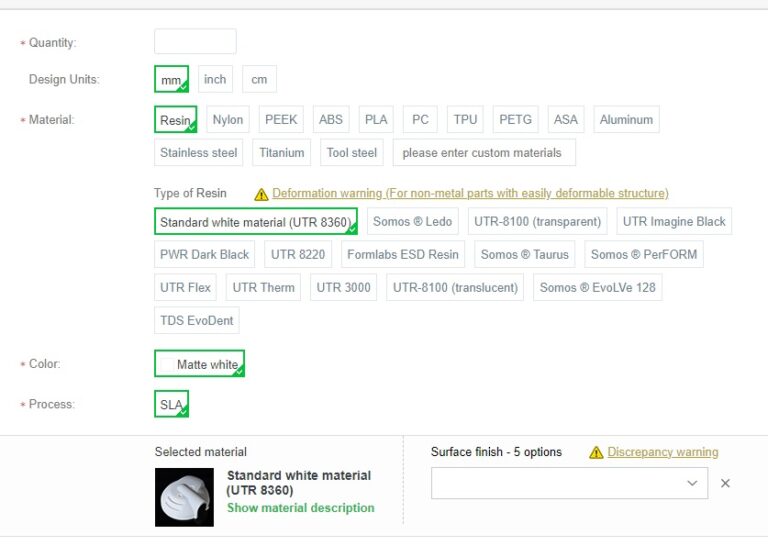Open the Deformation warning link
This screenshot has width=768, height=557.
470,193
